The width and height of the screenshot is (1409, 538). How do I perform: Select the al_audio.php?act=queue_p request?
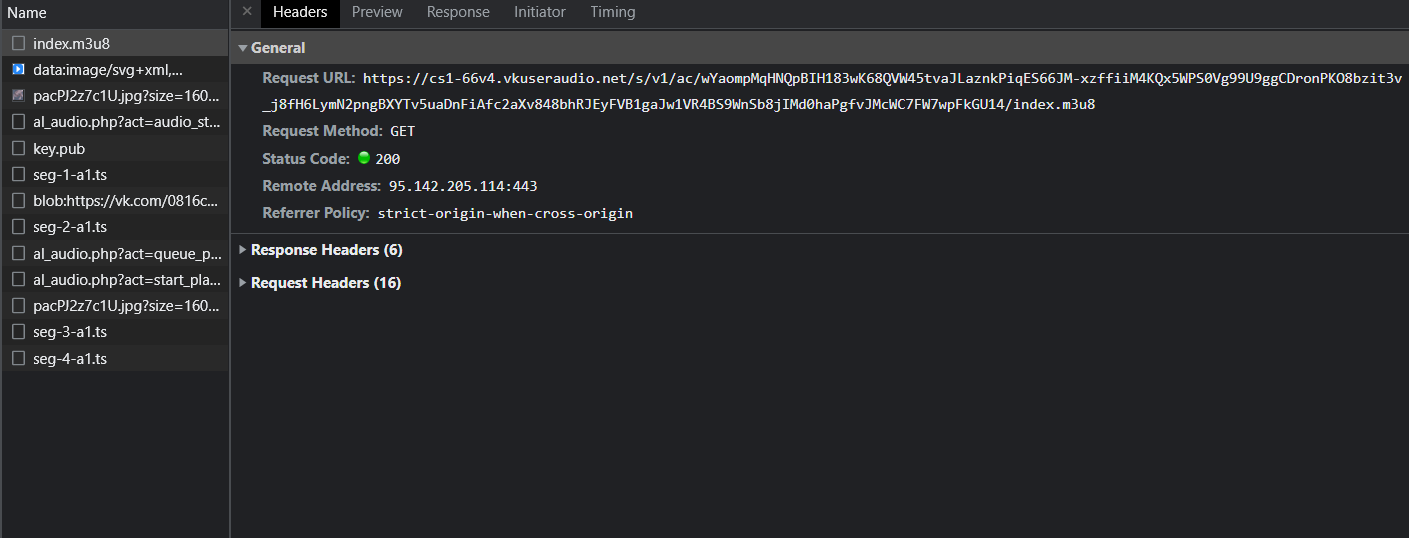(x=126, y=253)
